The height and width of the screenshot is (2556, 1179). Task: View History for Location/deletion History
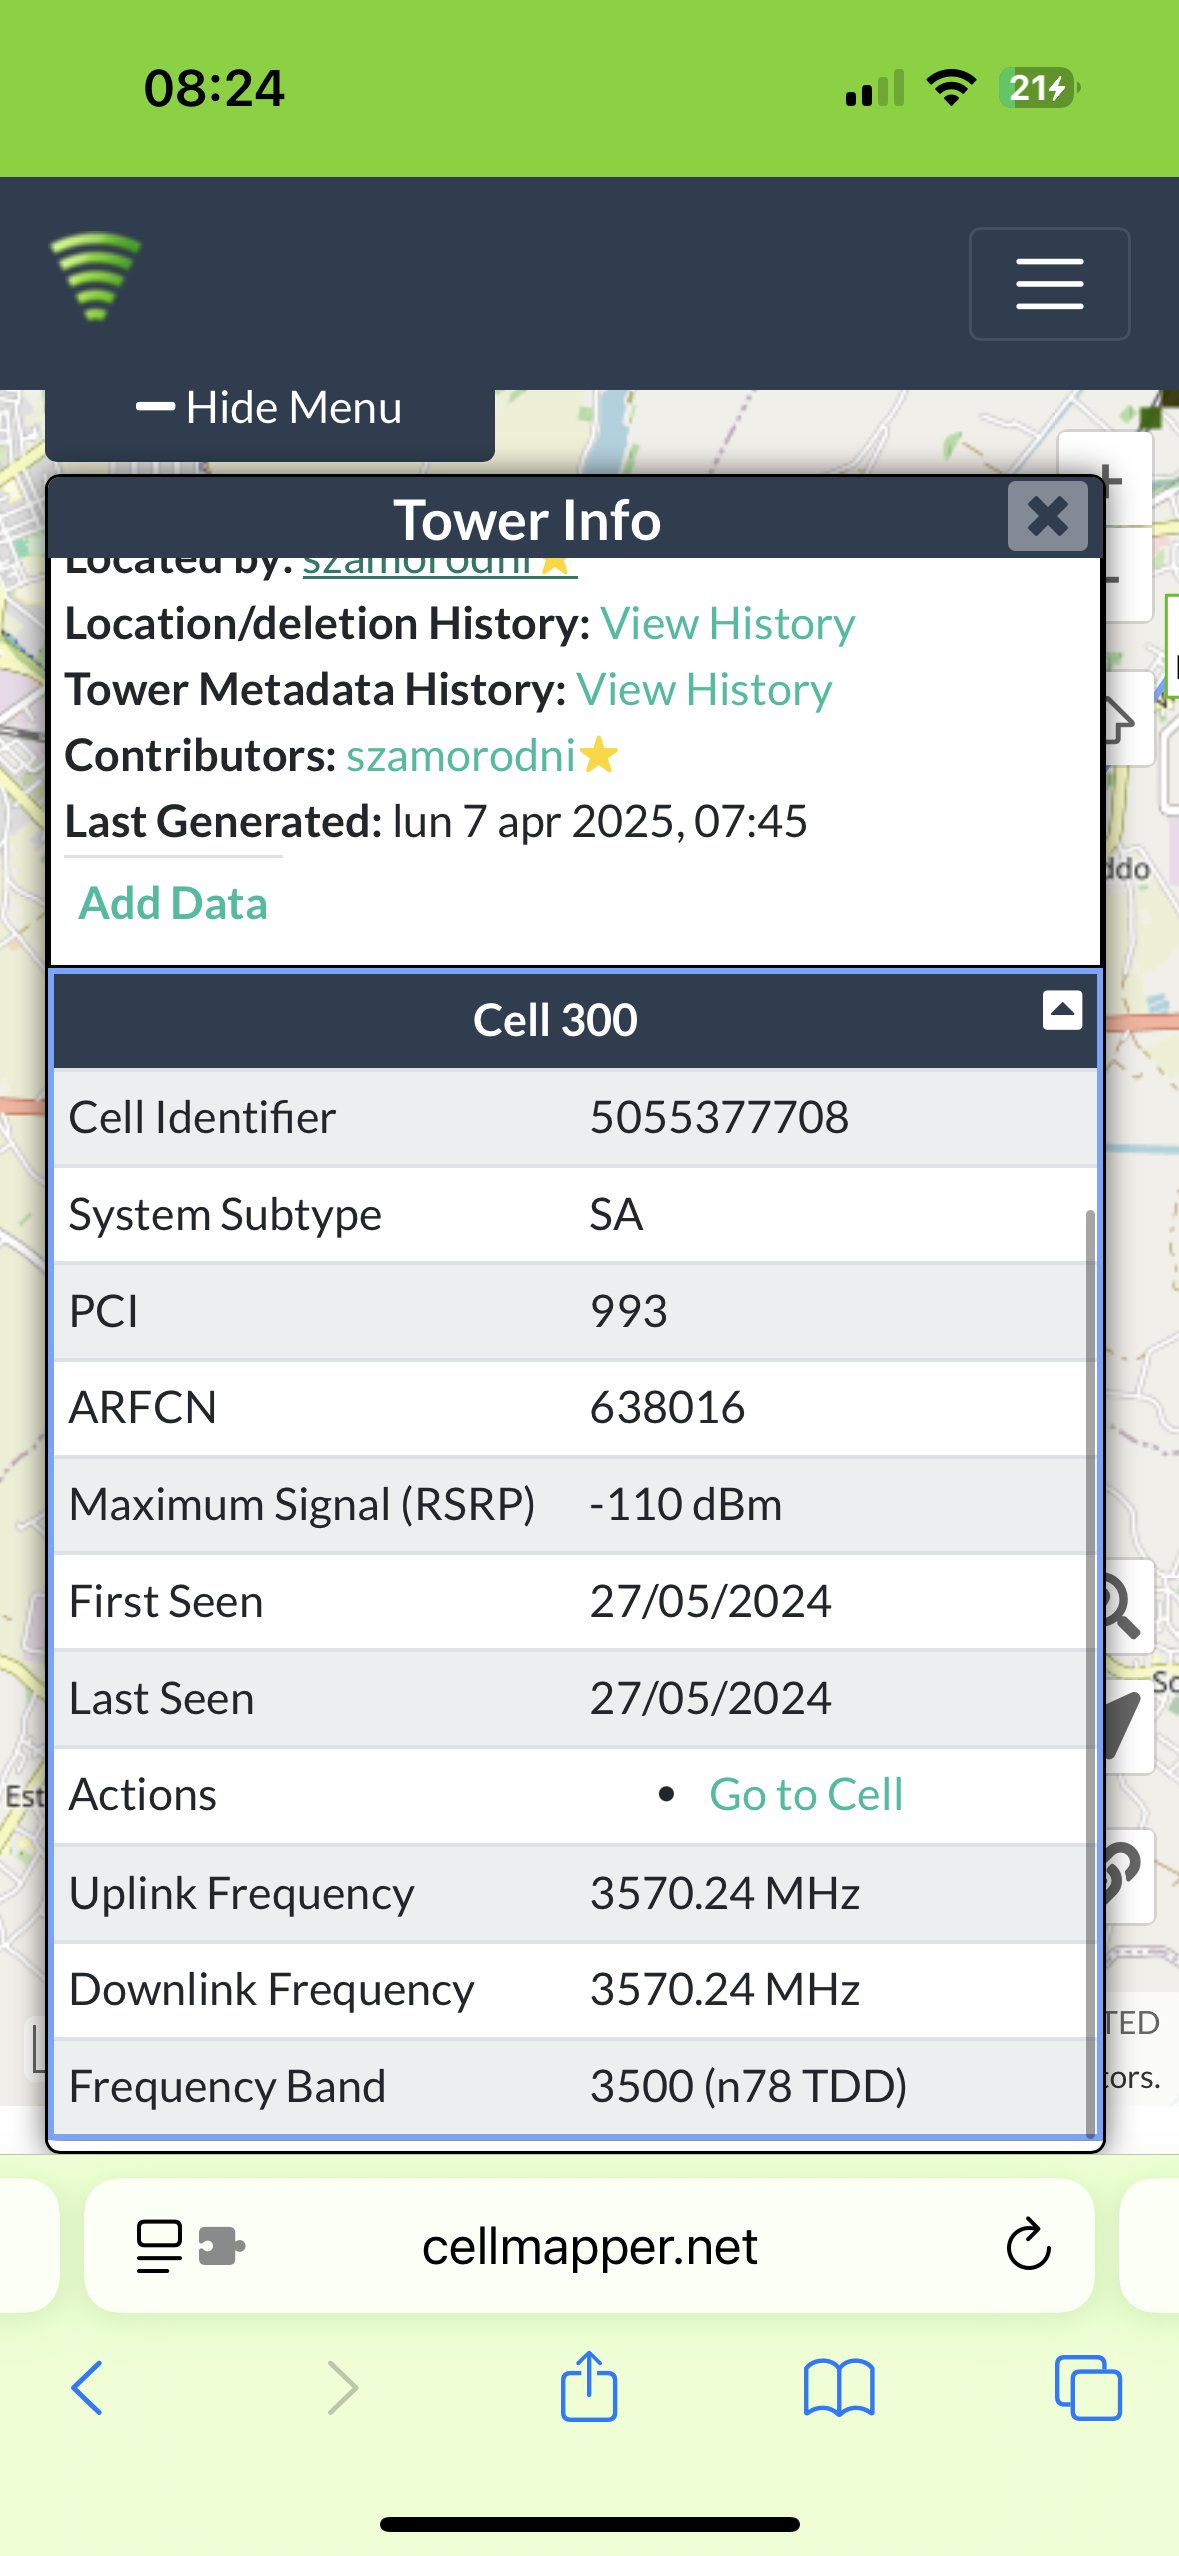[727, 624]
